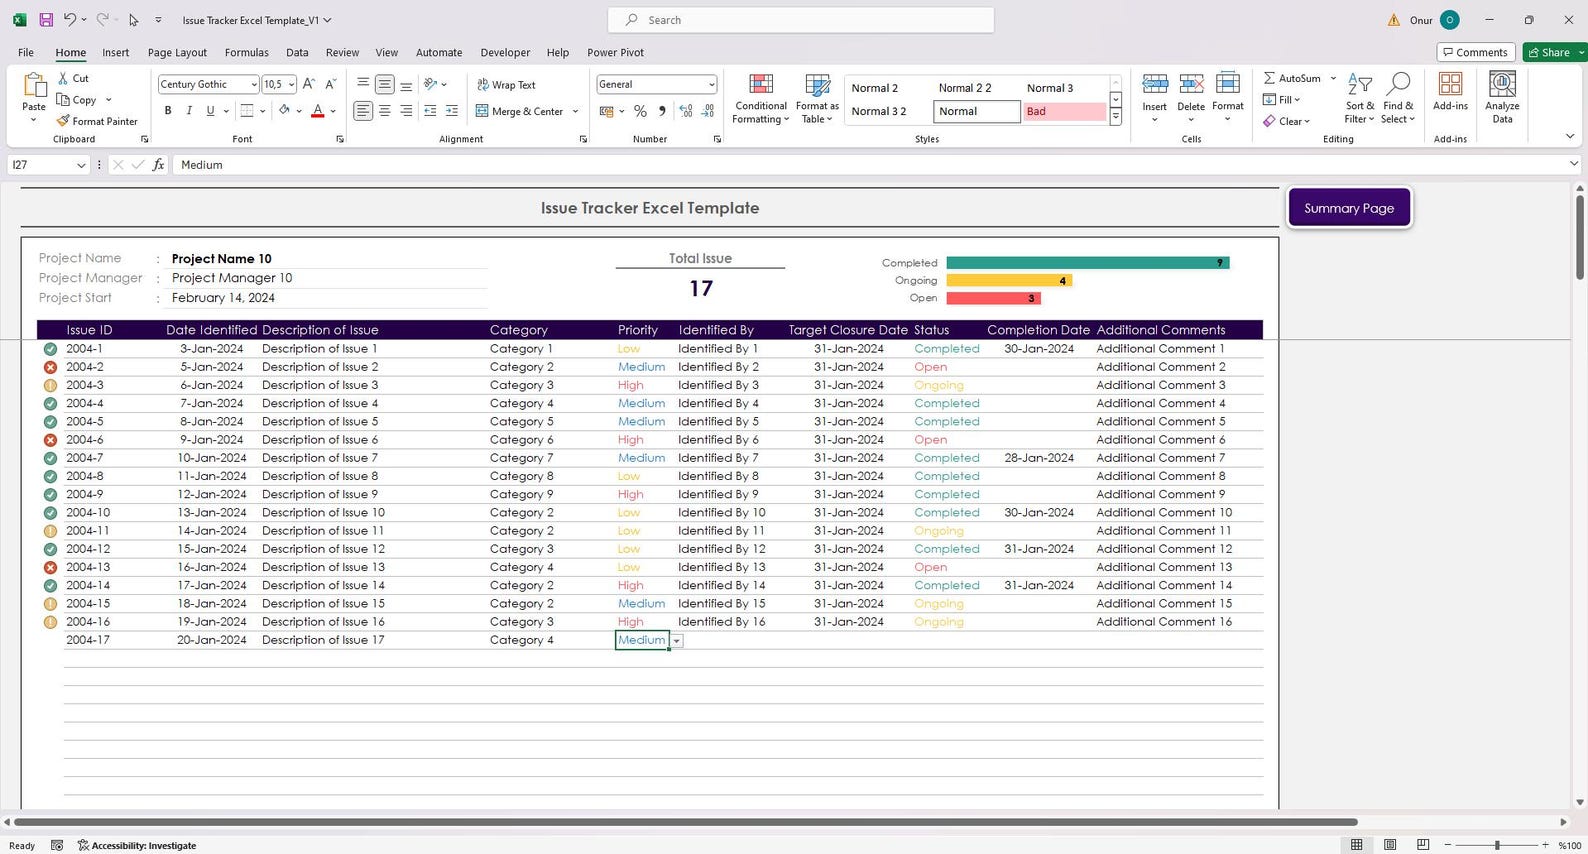Toggle Merge & Center
This screenshot has height=854, width=1588.
click(519, 111)
